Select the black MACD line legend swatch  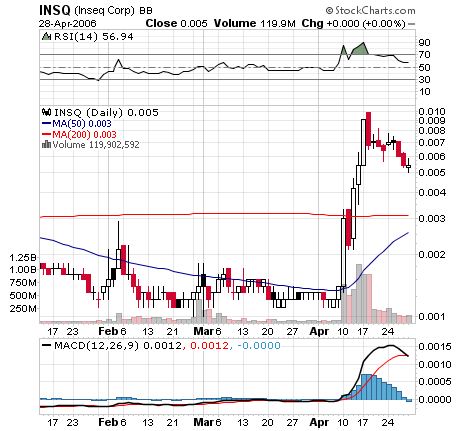tap(46, 345)
